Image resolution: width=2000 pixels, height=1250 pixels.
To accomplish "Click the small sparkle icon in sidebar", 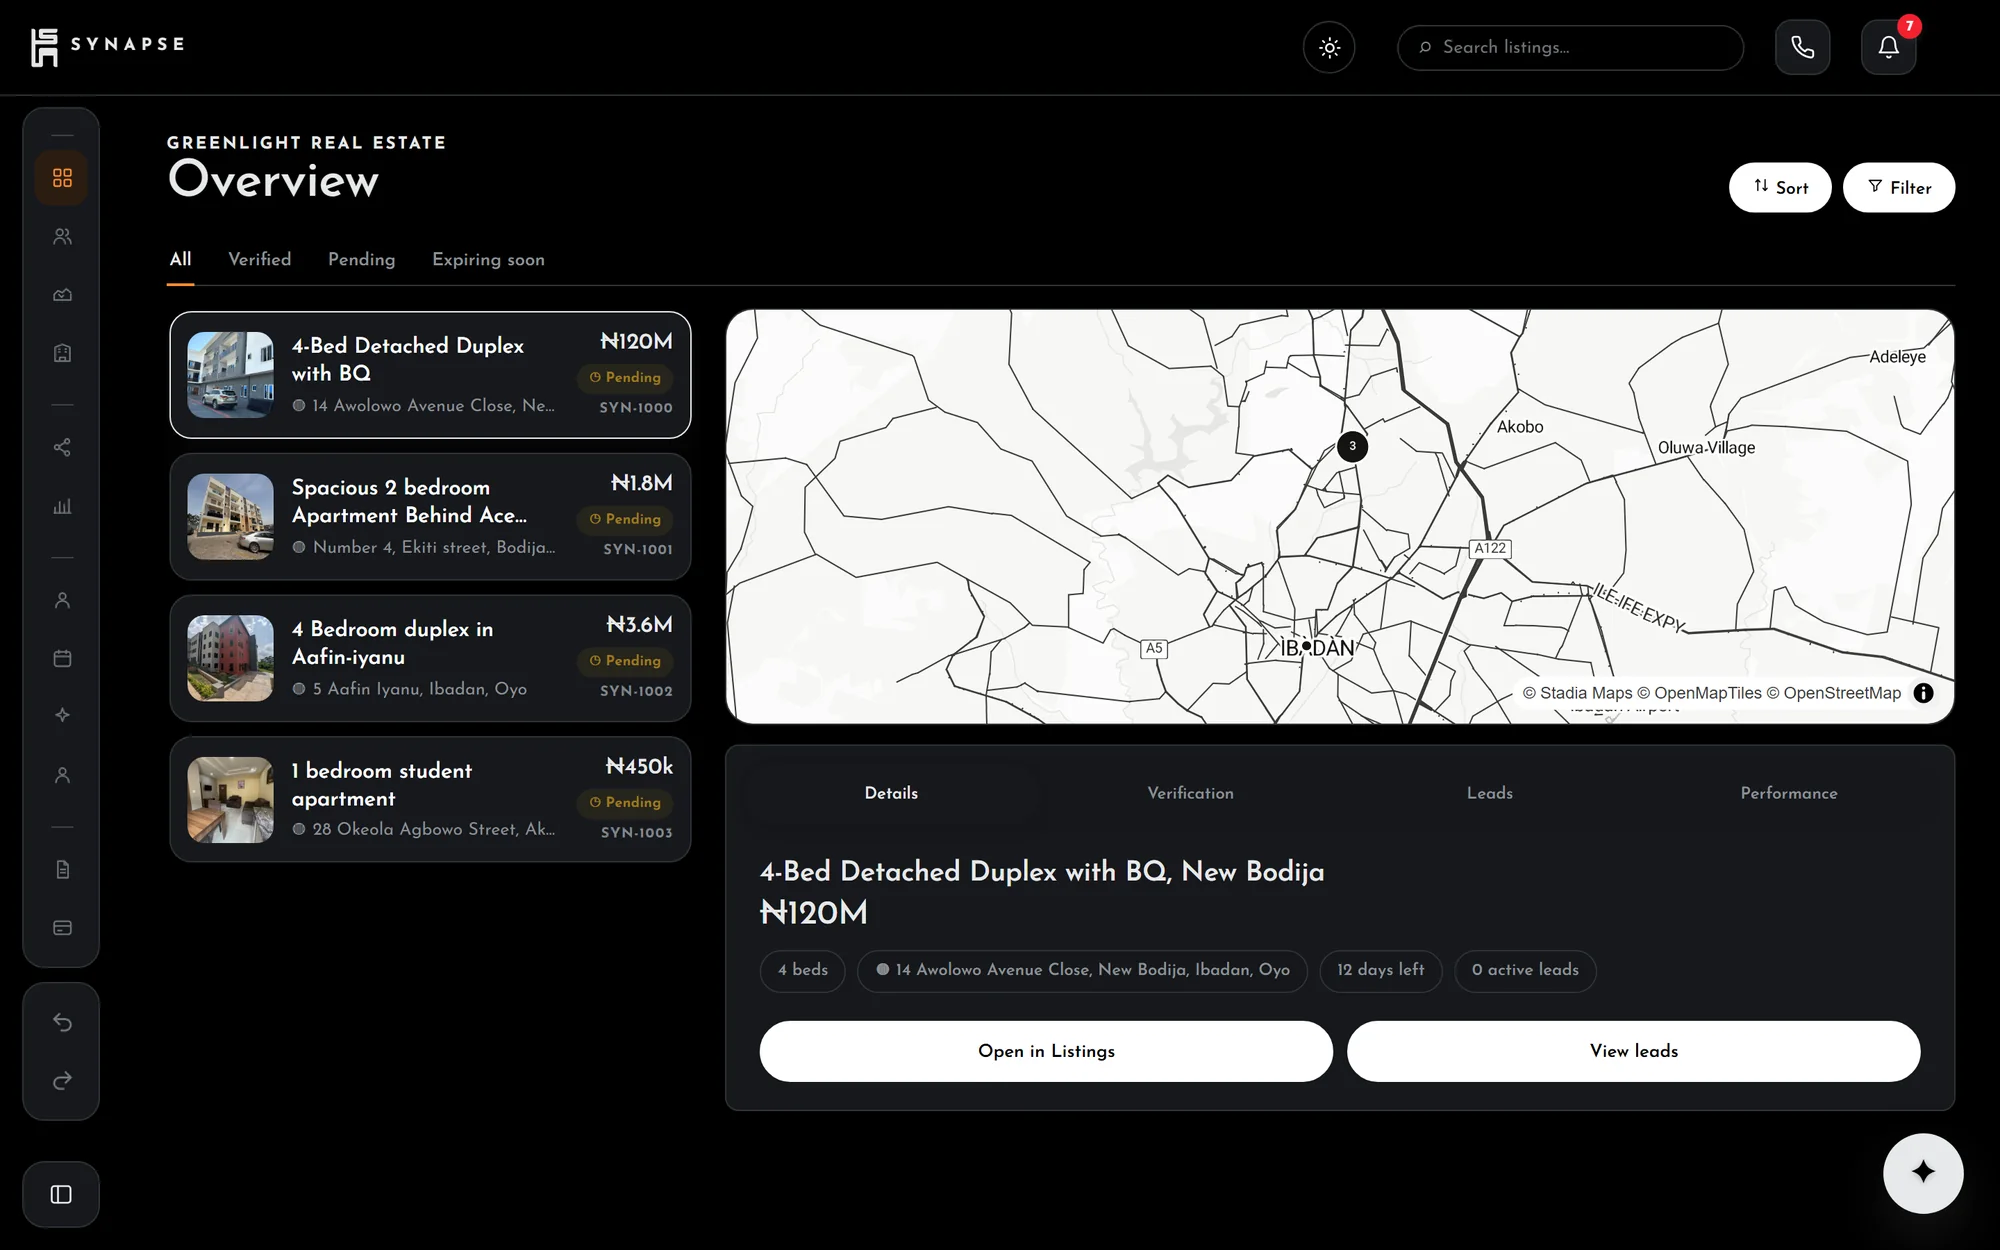I will [62, 715].
